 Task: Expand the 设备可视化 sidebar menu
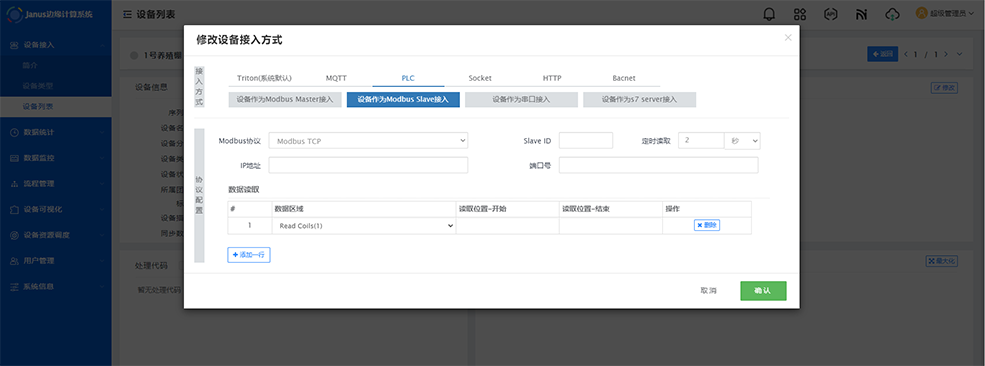pos(101,210)
